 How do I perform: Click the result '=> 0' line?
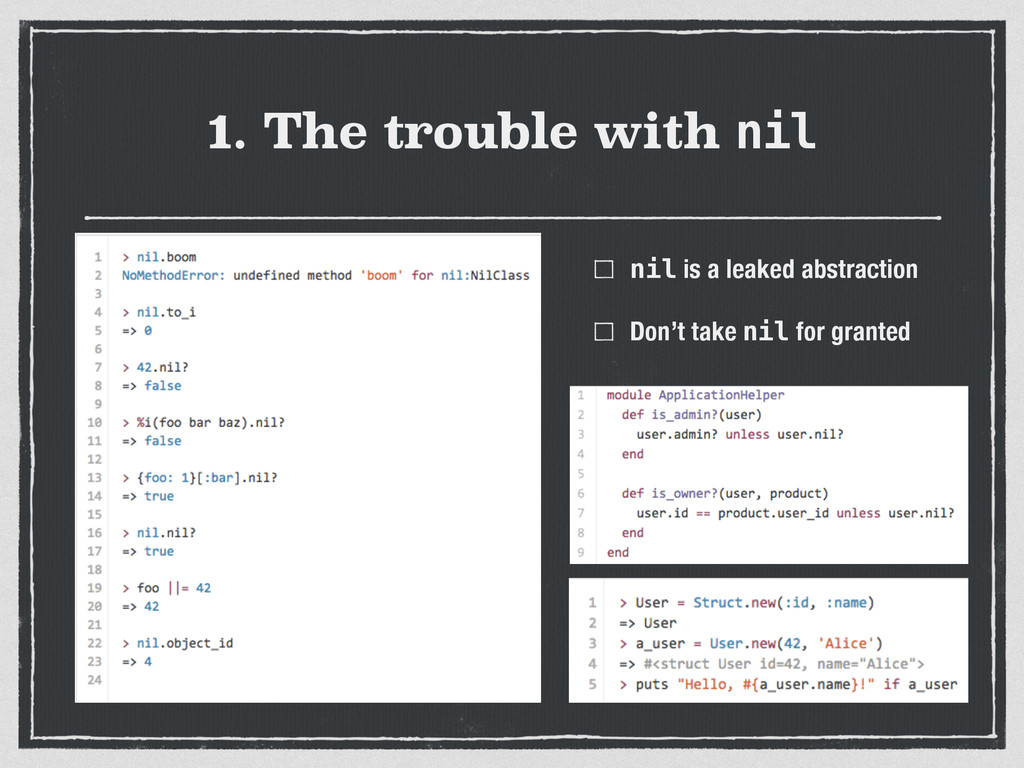point(137,330)
